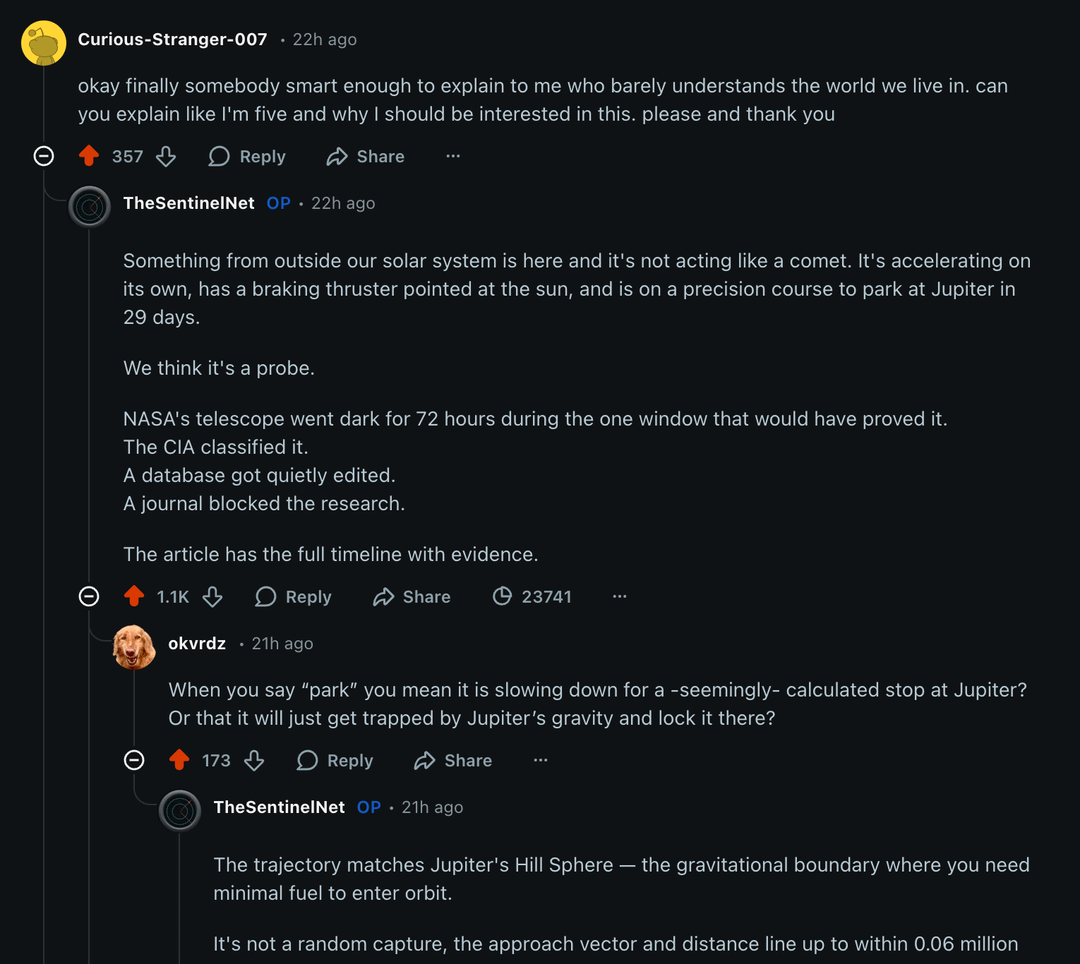Share TheSentinelNet's 1.1K comment

tap(412, 596)
